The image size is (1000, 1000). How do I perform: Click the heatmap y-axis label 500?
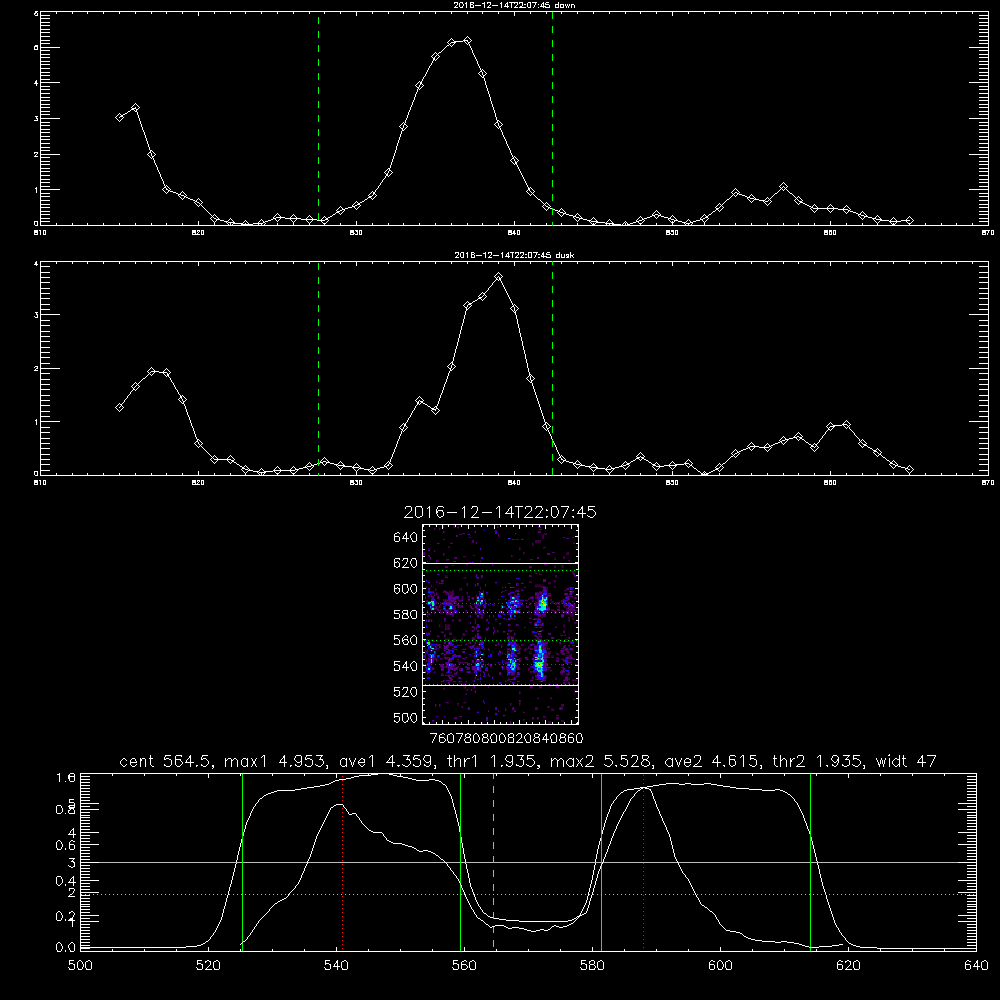tap(406, 717)
